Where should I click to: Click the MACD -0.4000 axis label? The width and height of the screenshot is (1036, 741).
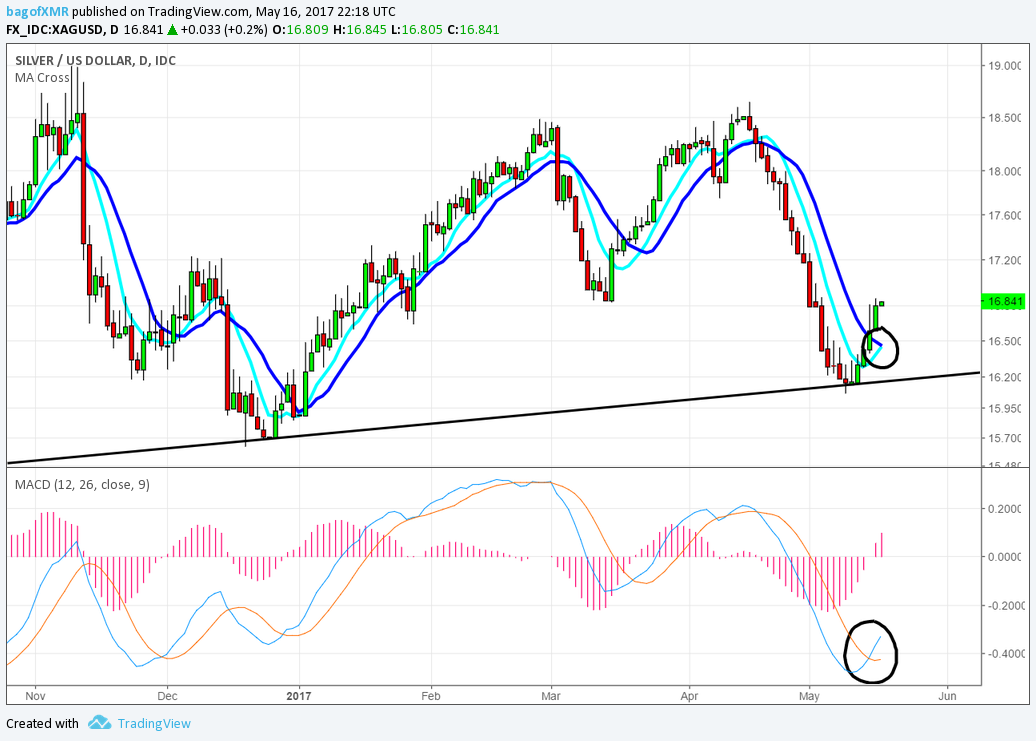(x=1004, y=653)
